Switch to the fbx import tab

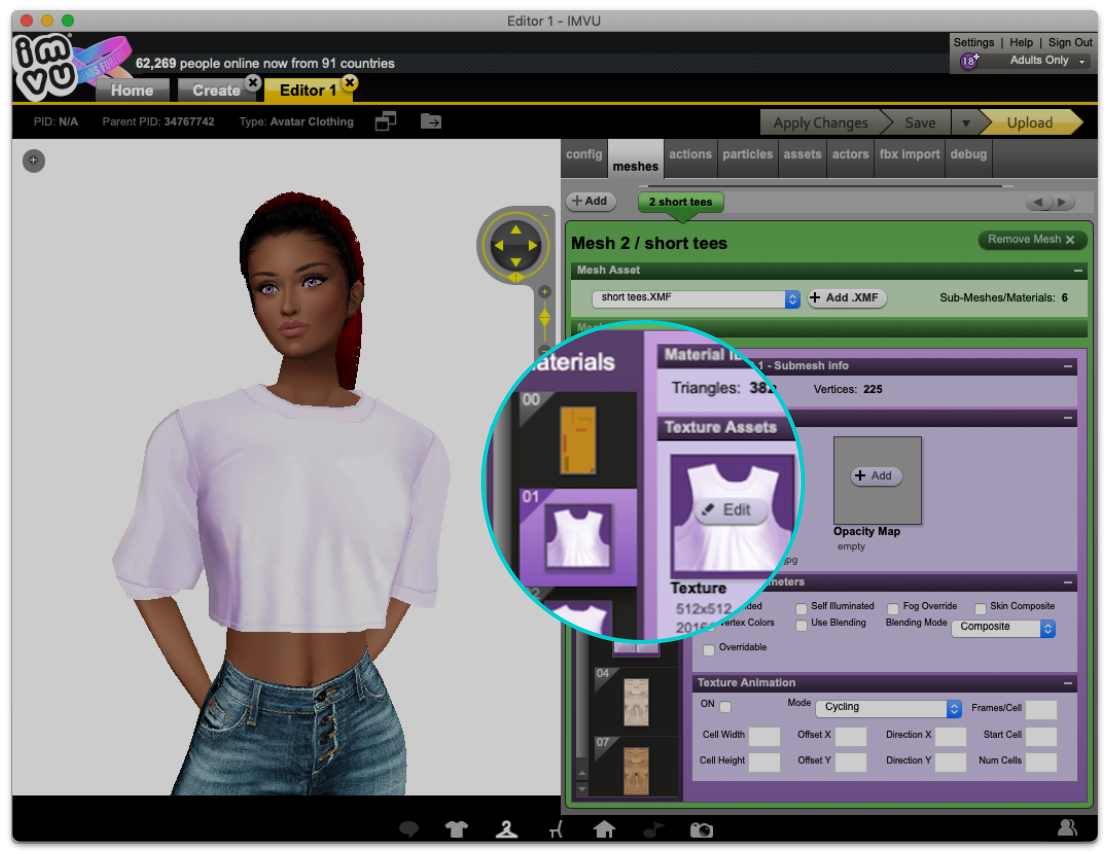click(x=910, y=155)
